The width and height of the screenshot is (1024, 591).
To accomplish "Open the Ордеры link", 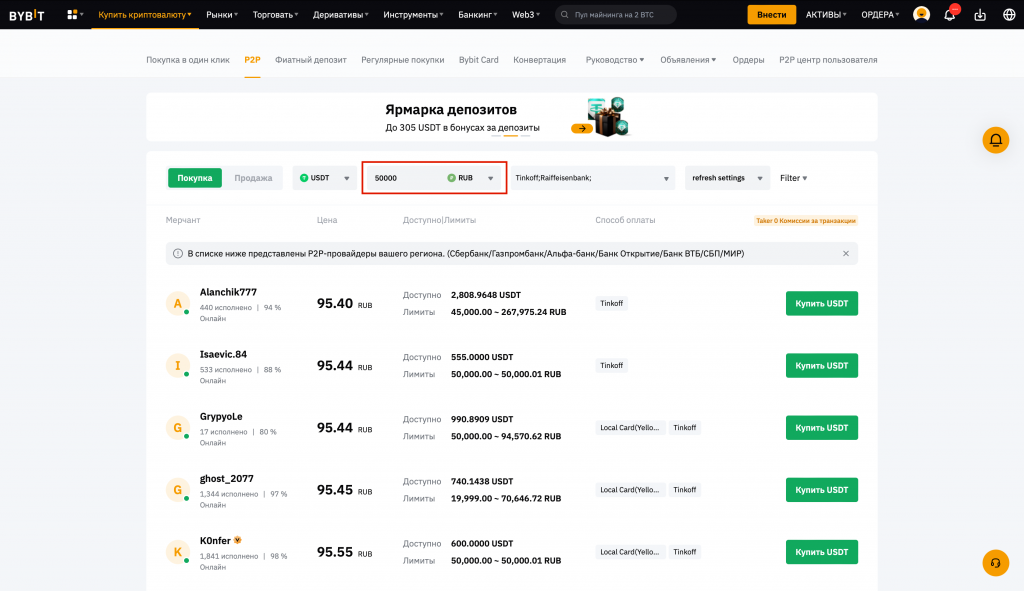I will click(748, 59).
